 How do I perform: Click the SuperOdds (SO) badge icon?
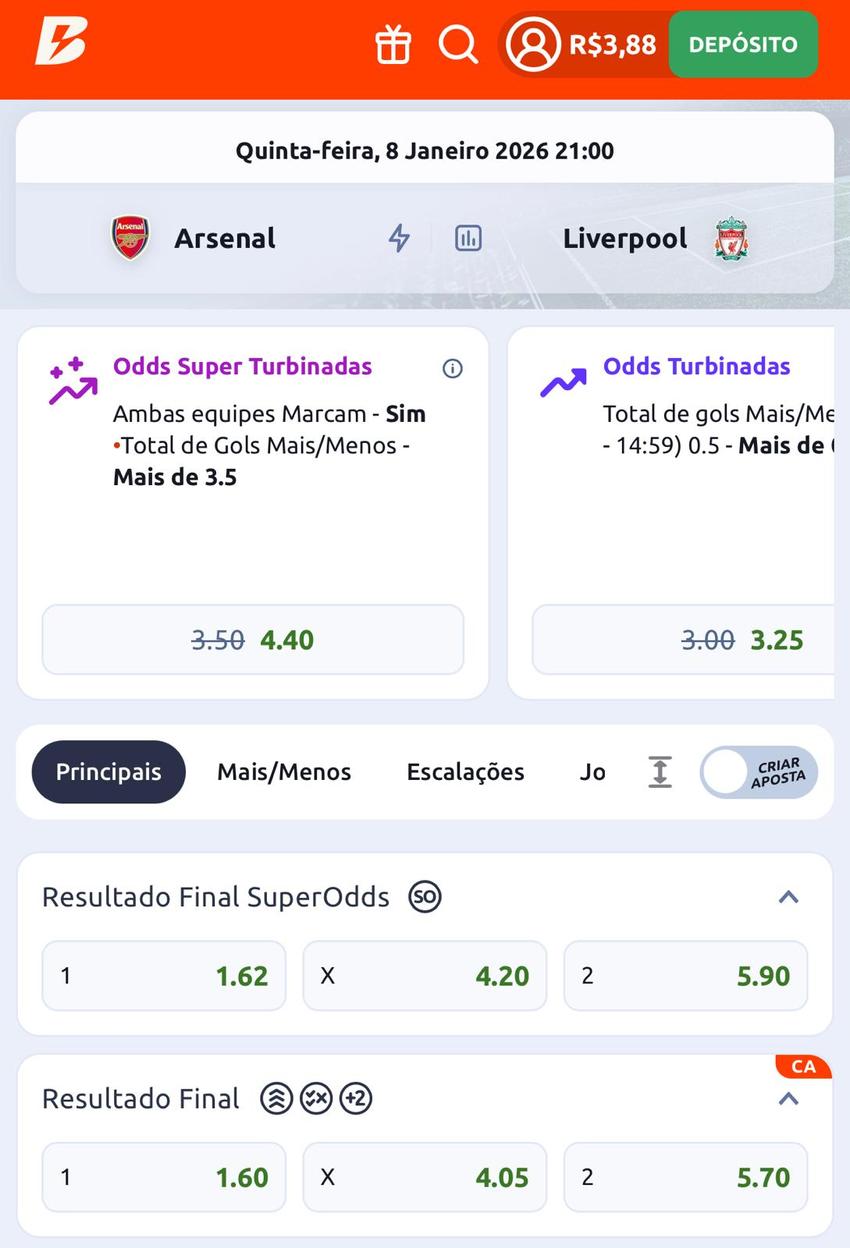[424, 897]
